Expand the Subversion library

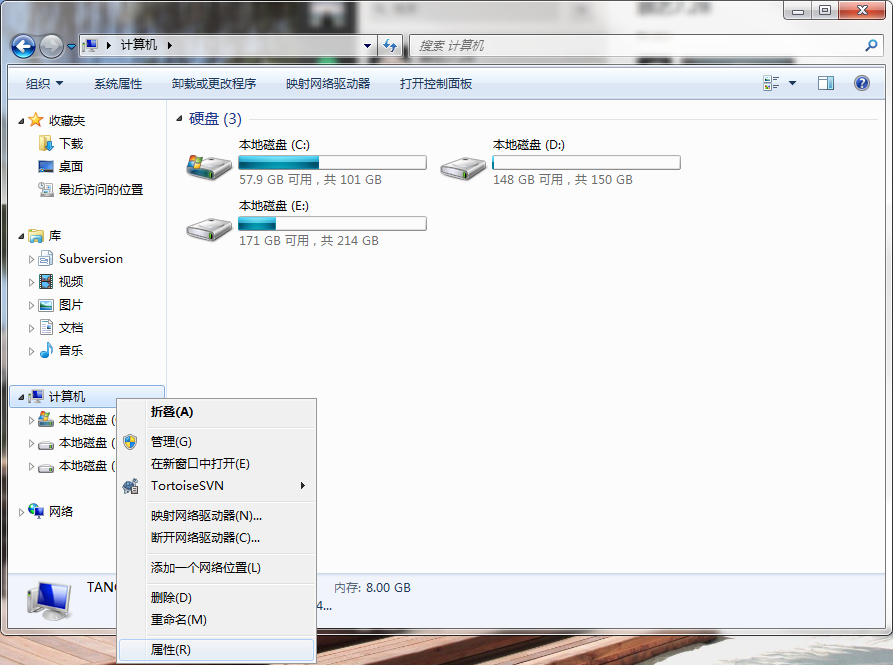click(31, 259)
